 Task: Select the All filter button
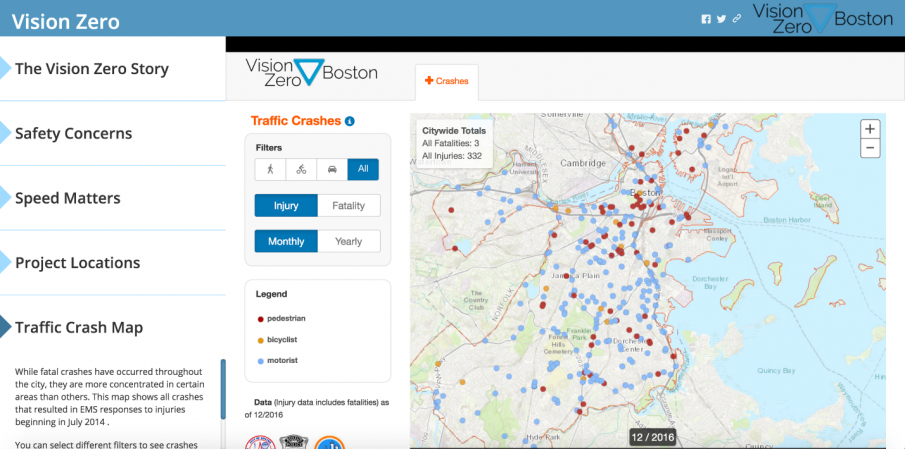pyautogui.click(x=363, y=170)
